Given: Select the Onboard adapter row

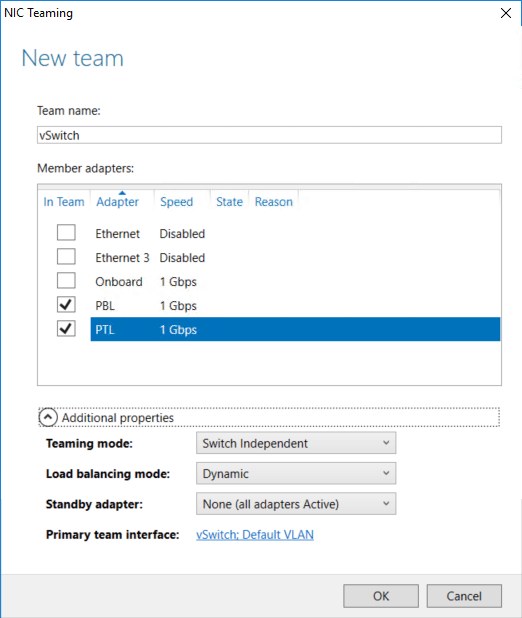Looking at the screenshot, I should coord(295,281).
